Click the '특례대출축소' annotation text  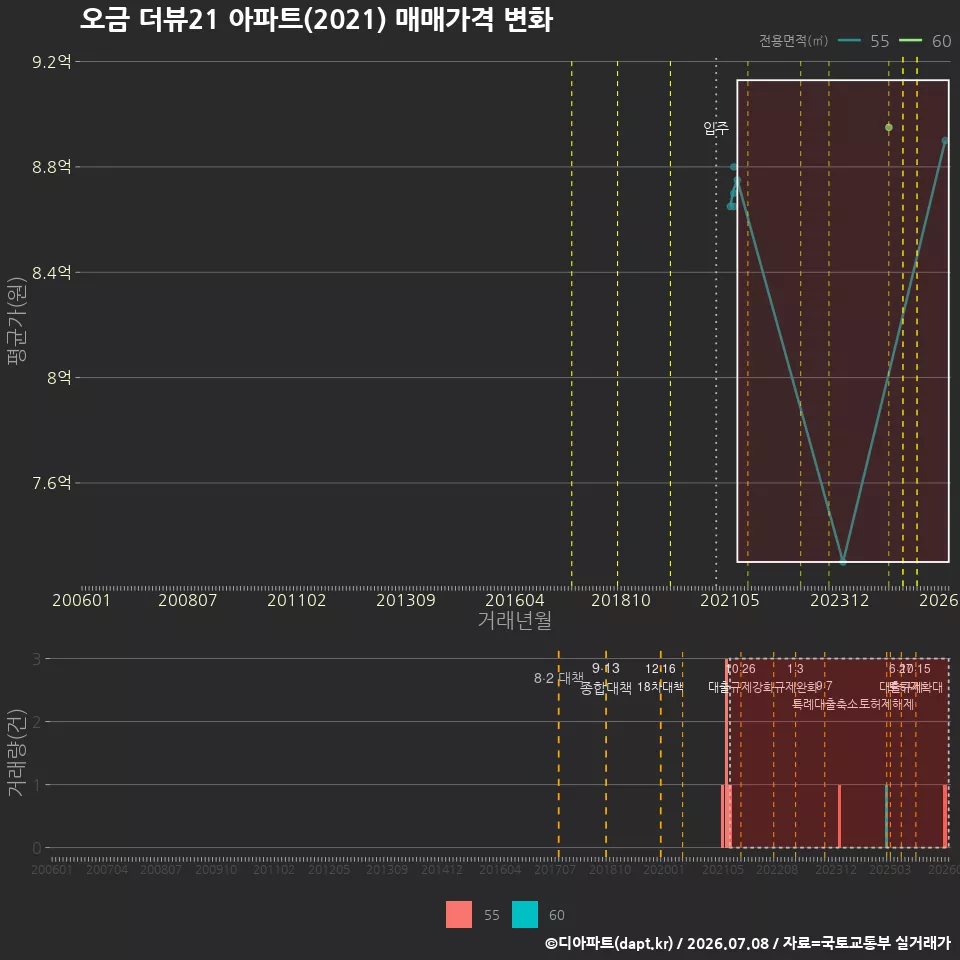point(826,704)
